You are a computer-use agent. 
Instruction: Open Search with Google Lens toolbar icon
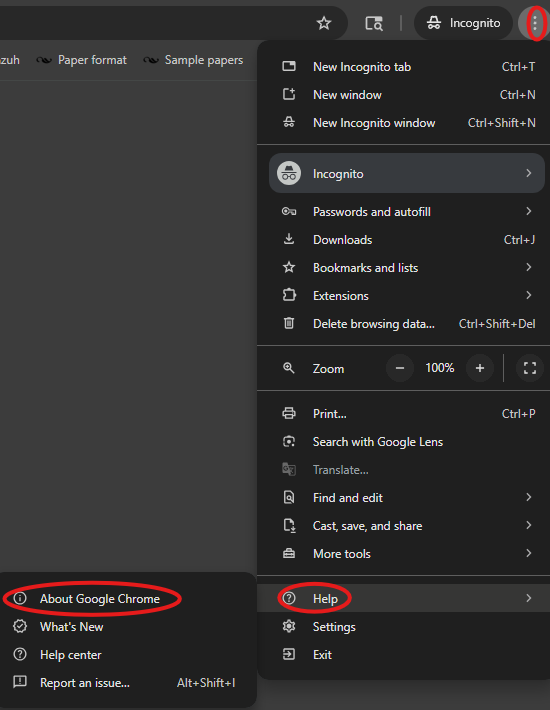click(x=374, y=23)
